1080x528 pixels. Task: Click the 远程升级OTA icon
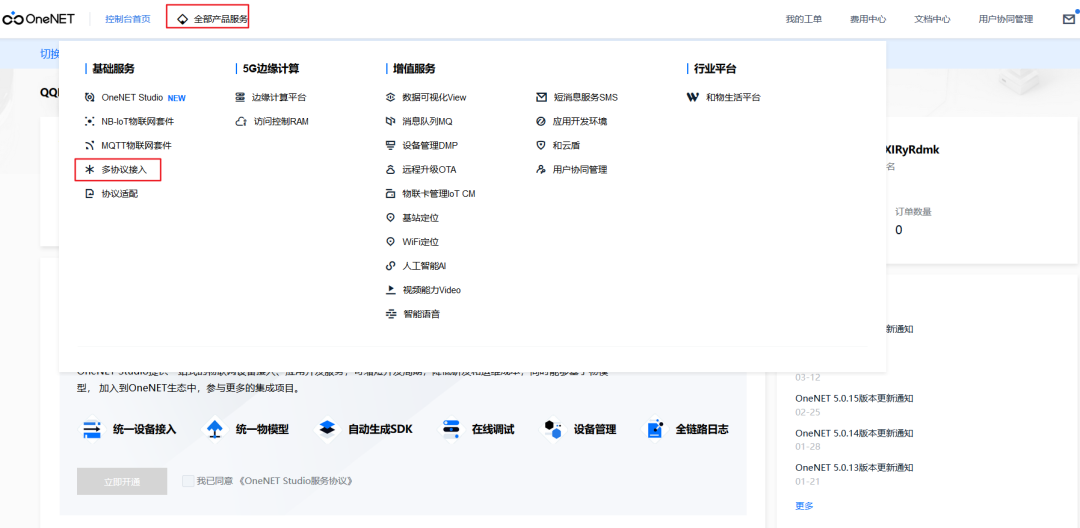coord(391,169)
